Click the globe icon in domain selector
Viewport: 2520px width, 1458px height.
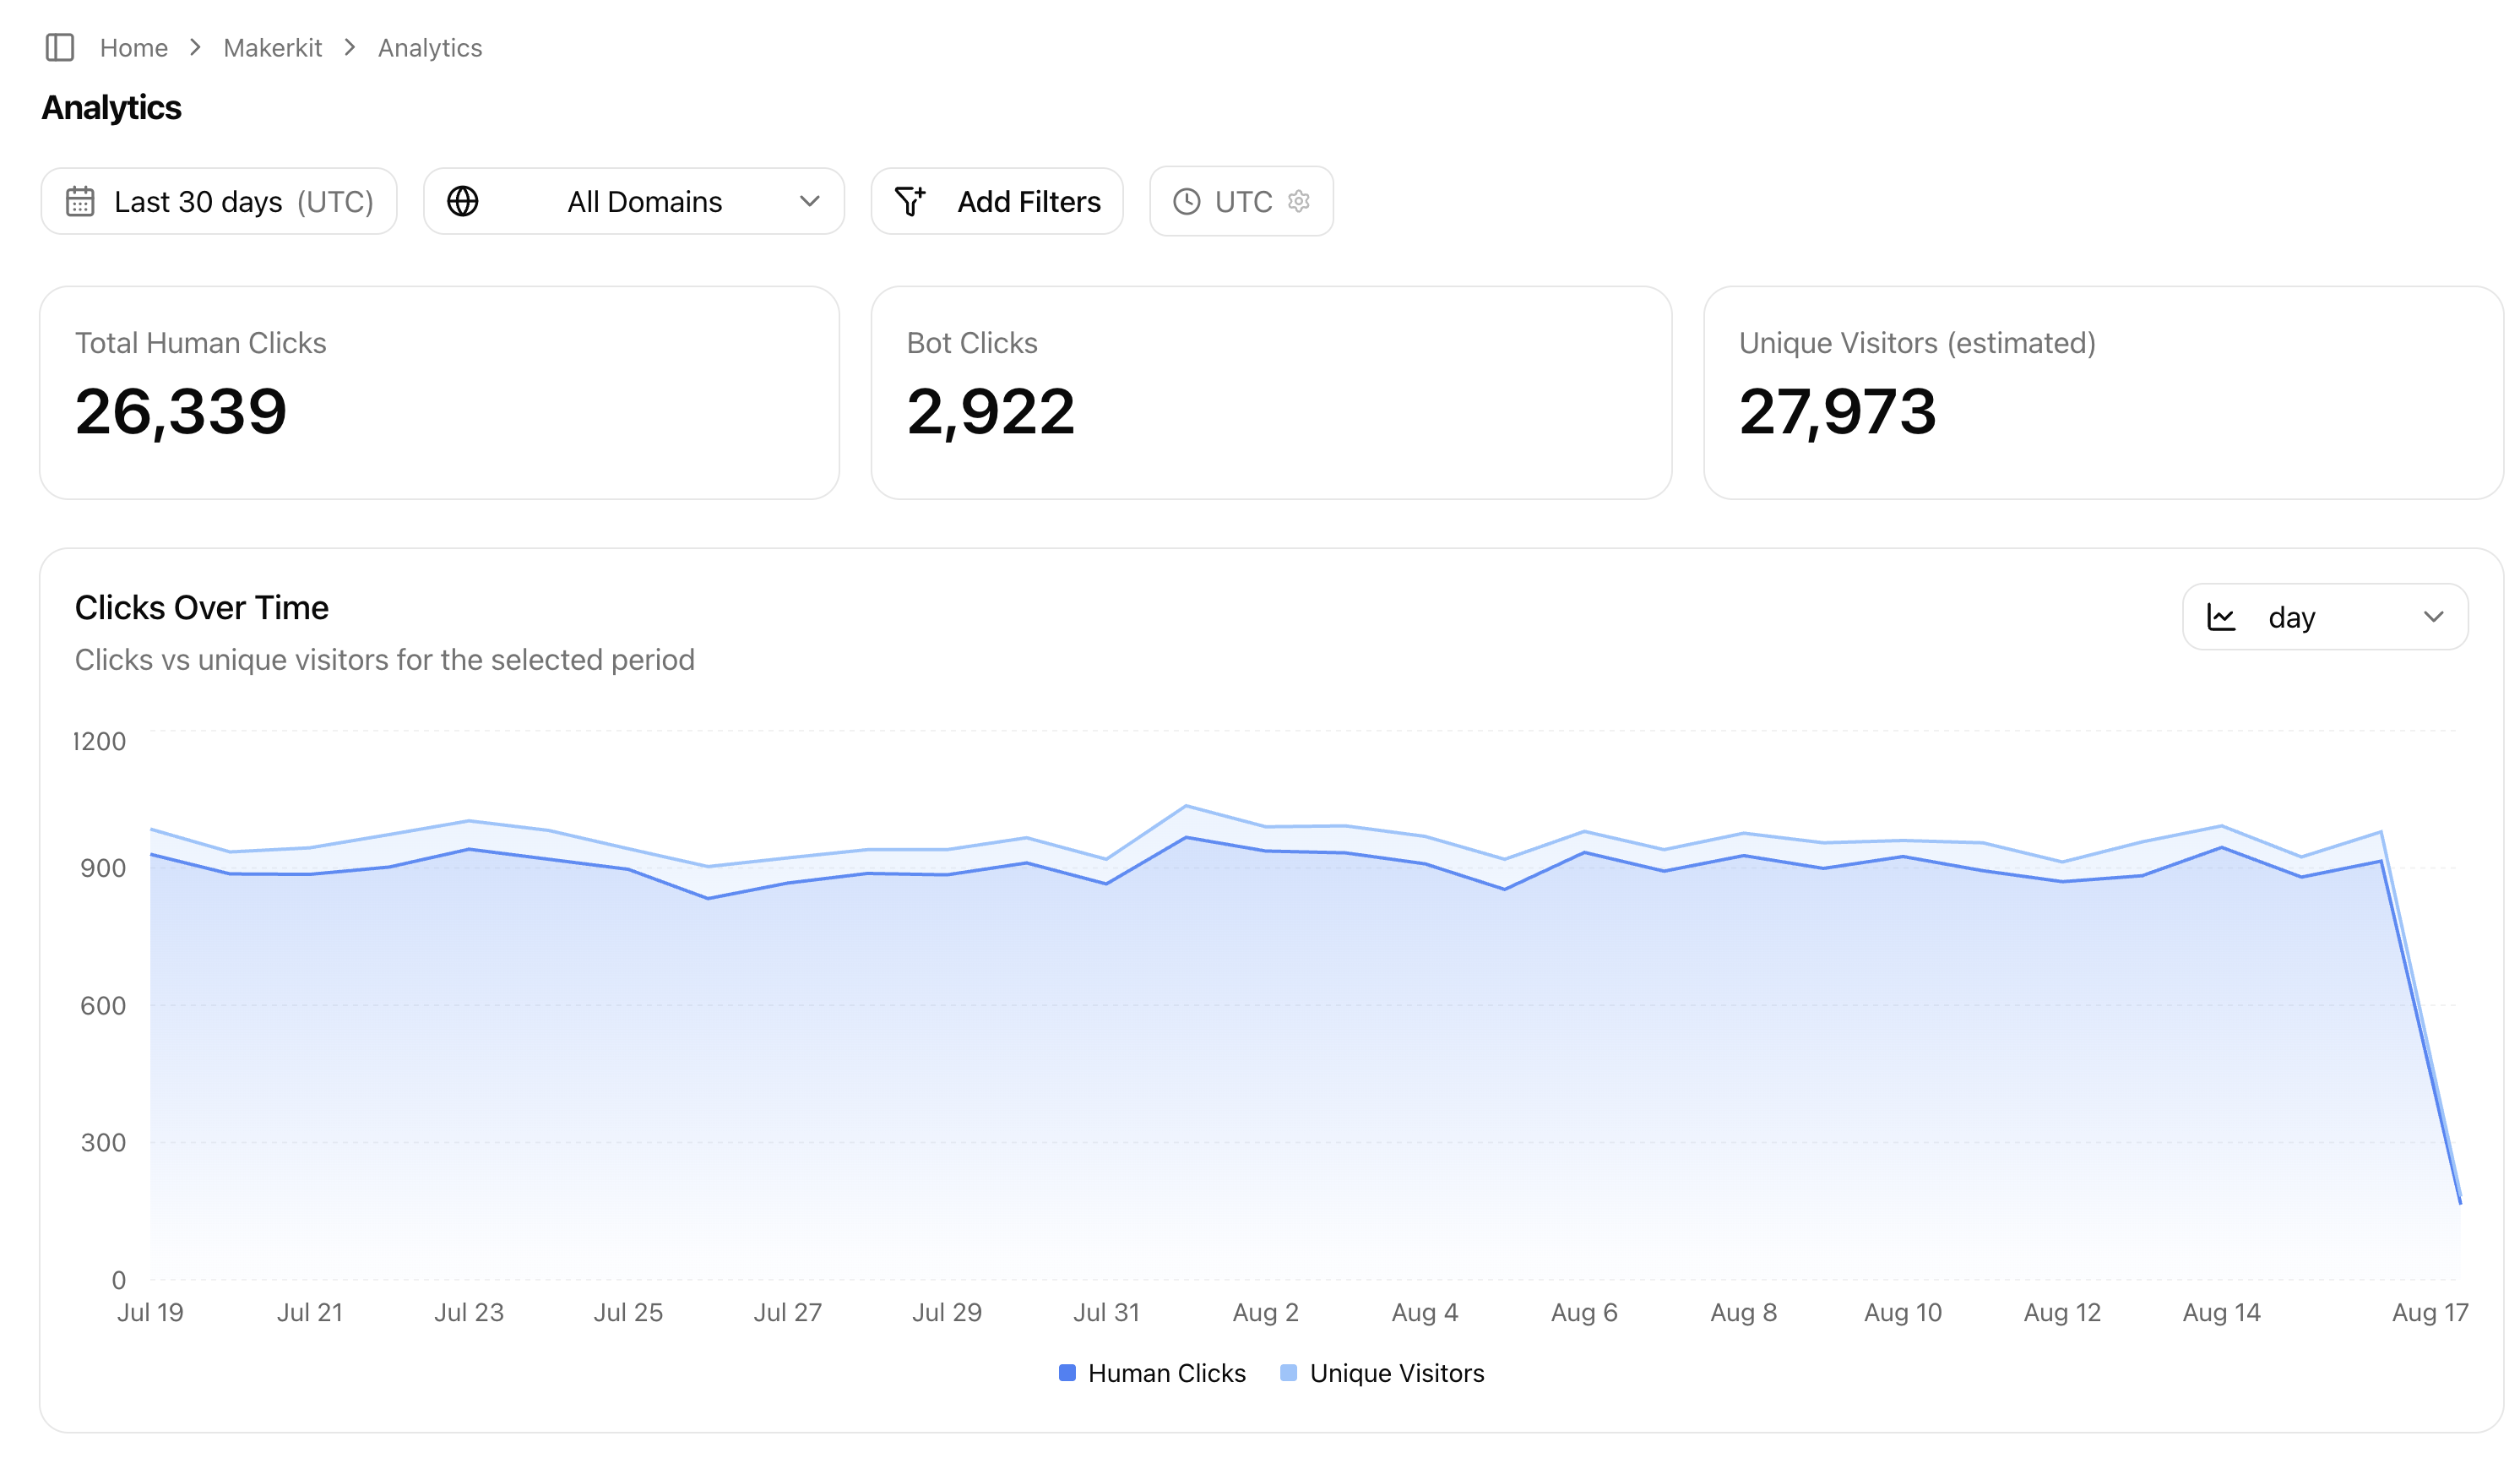coord(462,201)
